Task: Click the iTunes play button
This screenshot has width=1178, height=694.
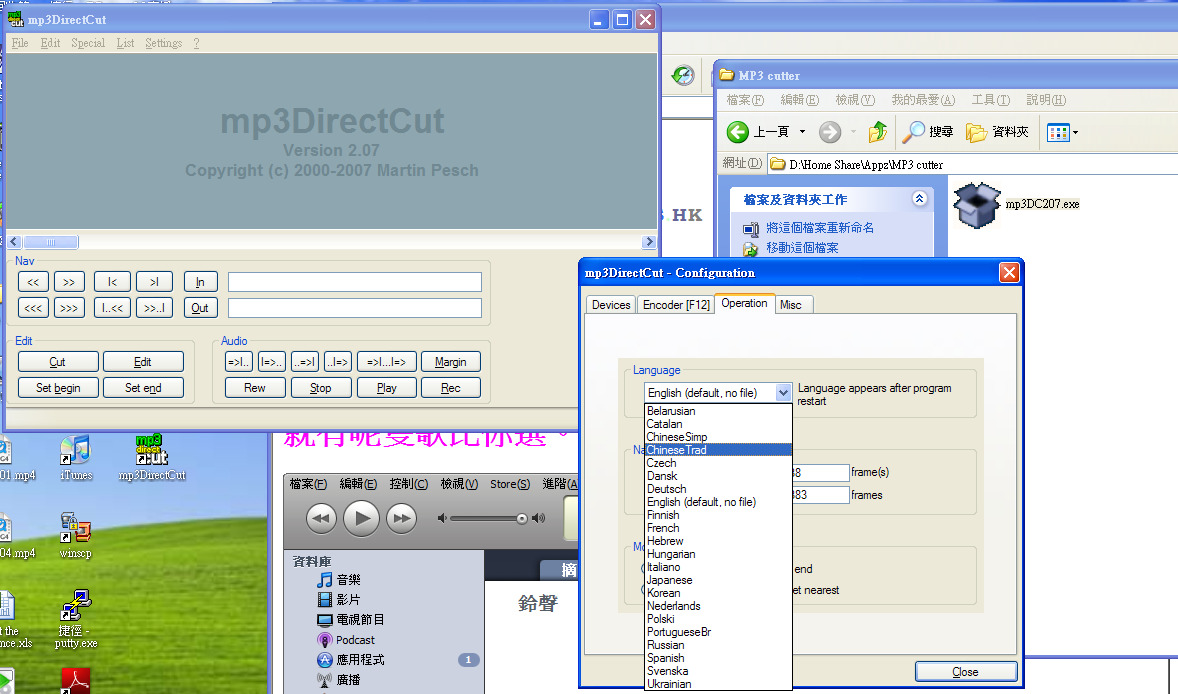Action: 361,518
